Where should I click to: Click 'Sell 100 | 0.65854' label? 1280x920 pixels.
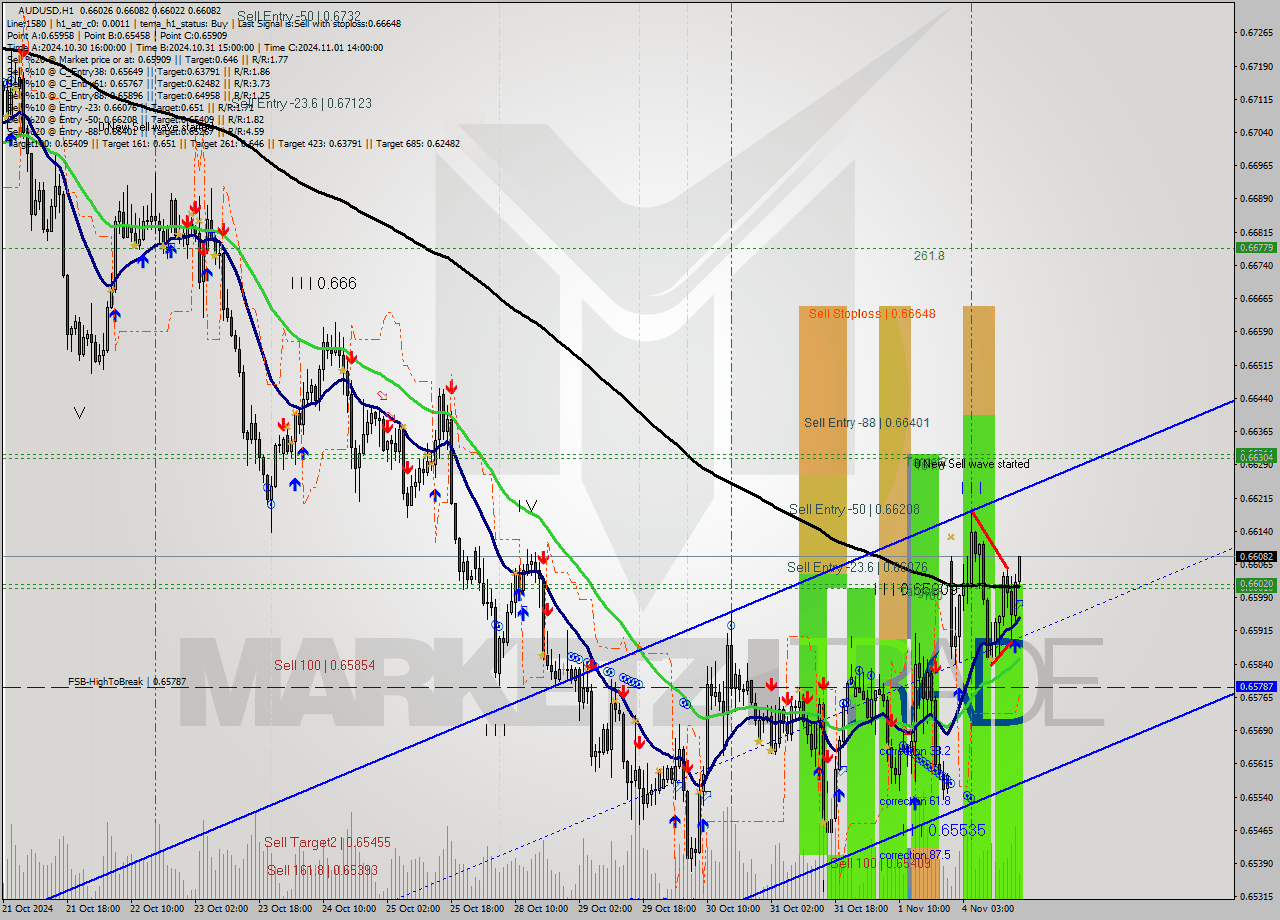325,665
